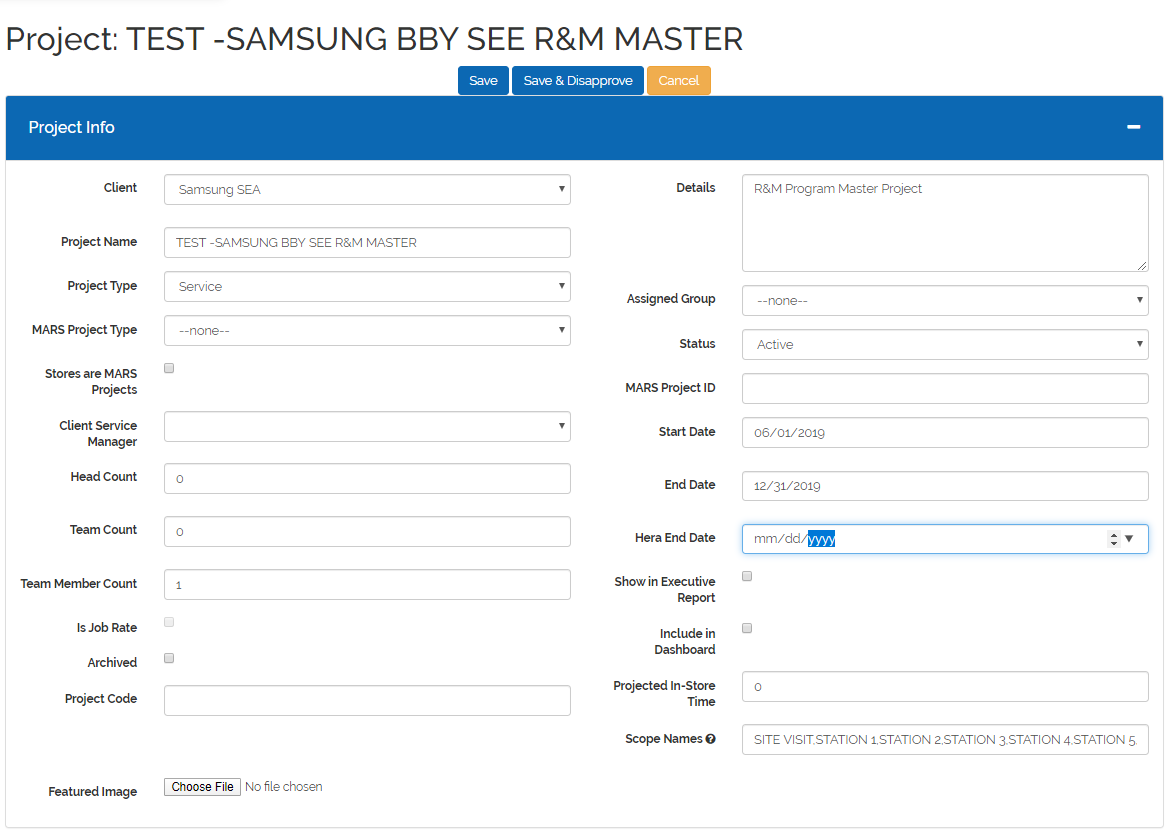Screen dimensions: 1174x840
Task: Click the Scope Names input field
Action: [945, 740]
